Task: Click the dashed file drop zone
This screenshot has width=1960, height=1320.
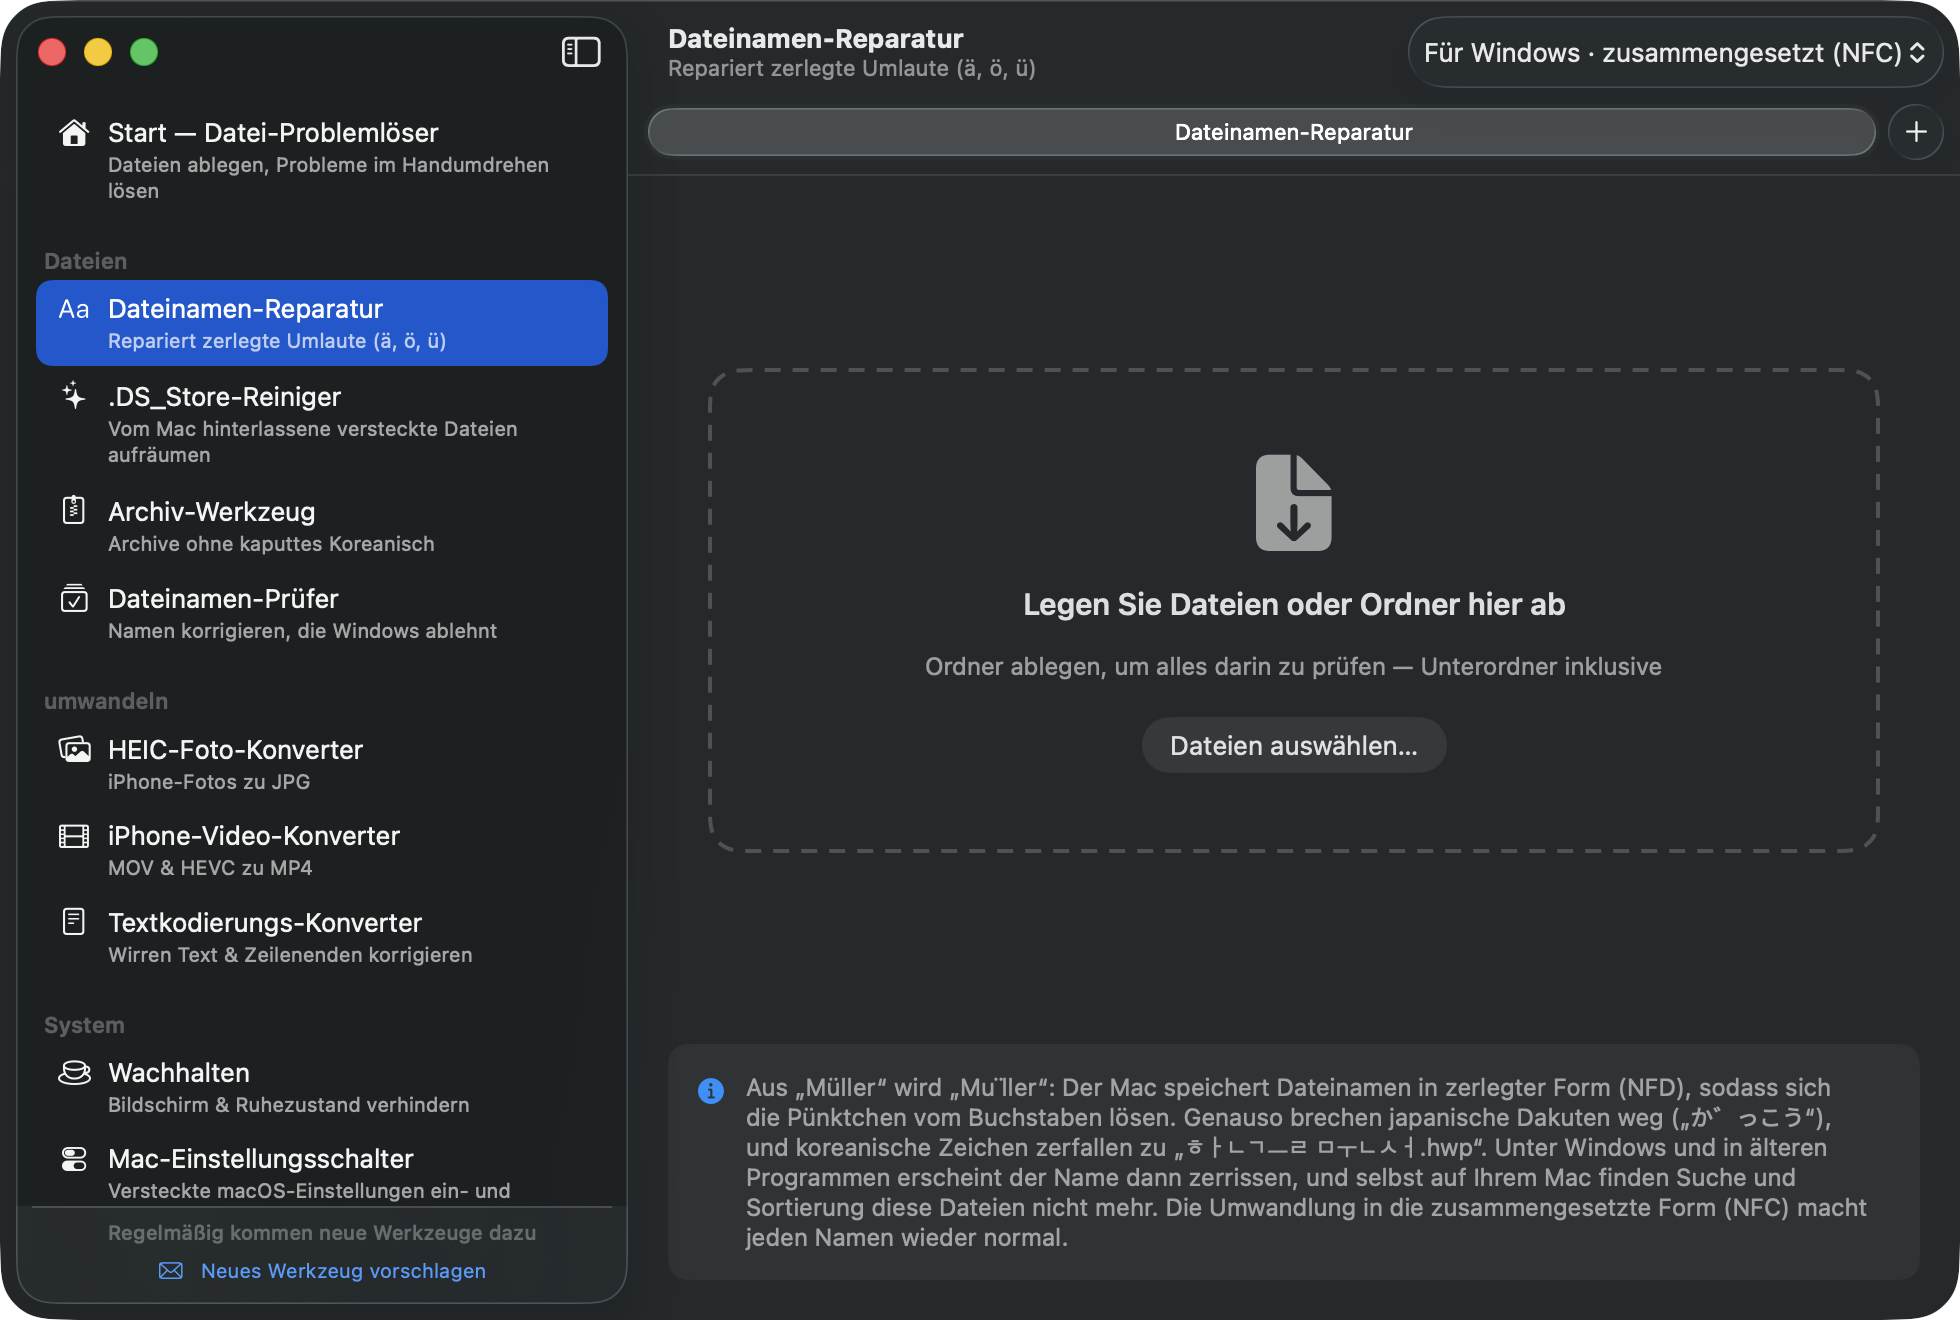Action: click(1294, 610)
